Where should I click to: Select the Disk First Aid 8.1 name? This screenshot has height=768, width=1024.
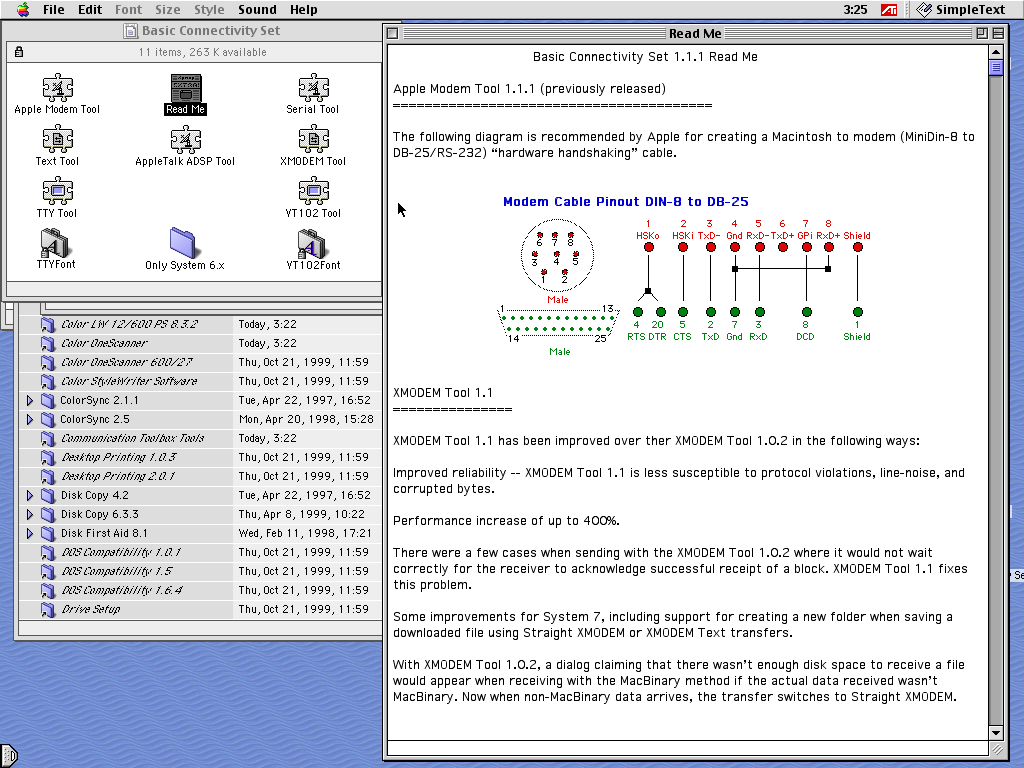(x=104, y=534)
